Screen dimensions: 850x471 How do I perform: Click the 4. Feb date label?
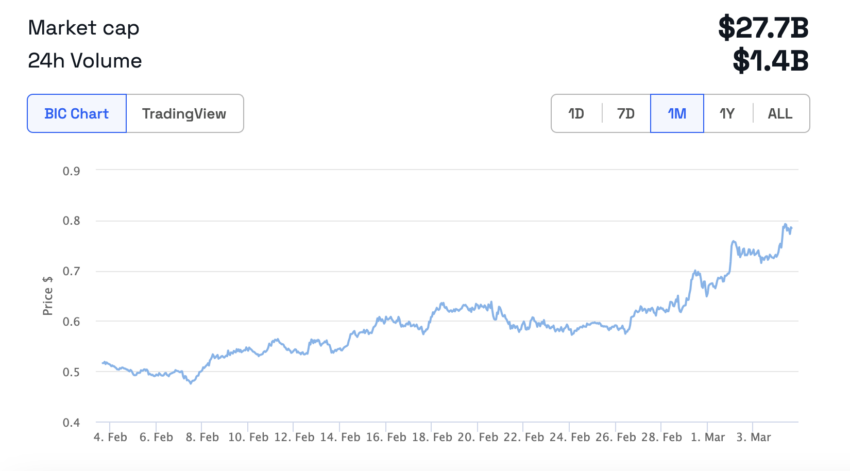click(110, 438)
